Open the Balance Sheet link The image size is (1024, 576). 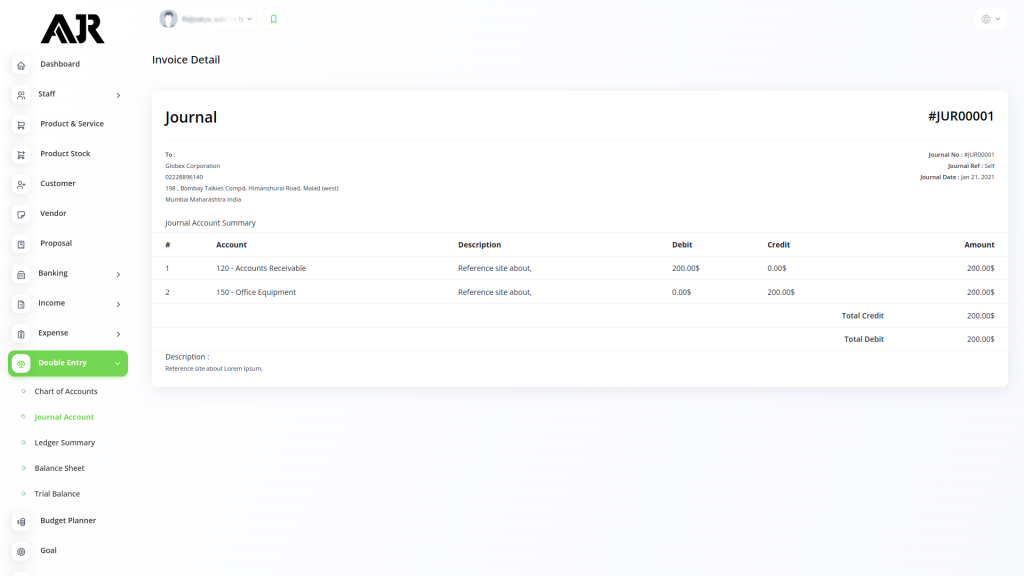coord(59,468)
